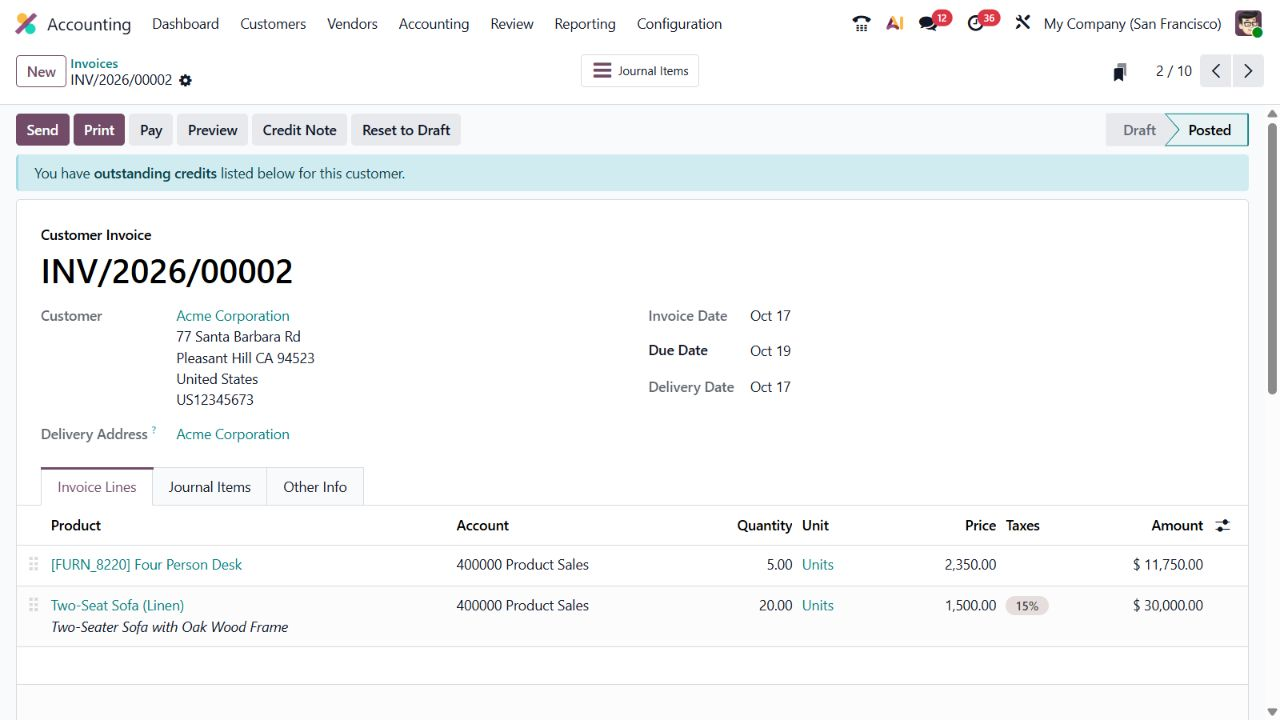Click the Draft status stage
Image resolution: width=1280 pixels, height=720 pixels.
[1139, 130]
